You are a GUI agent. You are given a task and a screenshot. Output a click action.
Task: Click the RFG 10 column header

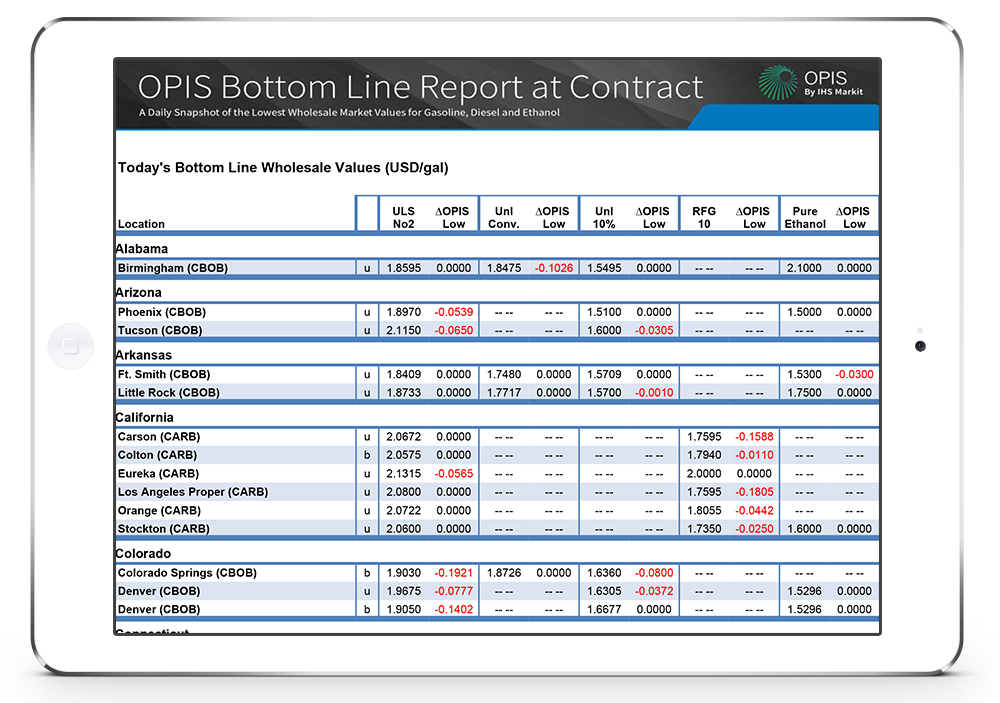pos(704,217)
